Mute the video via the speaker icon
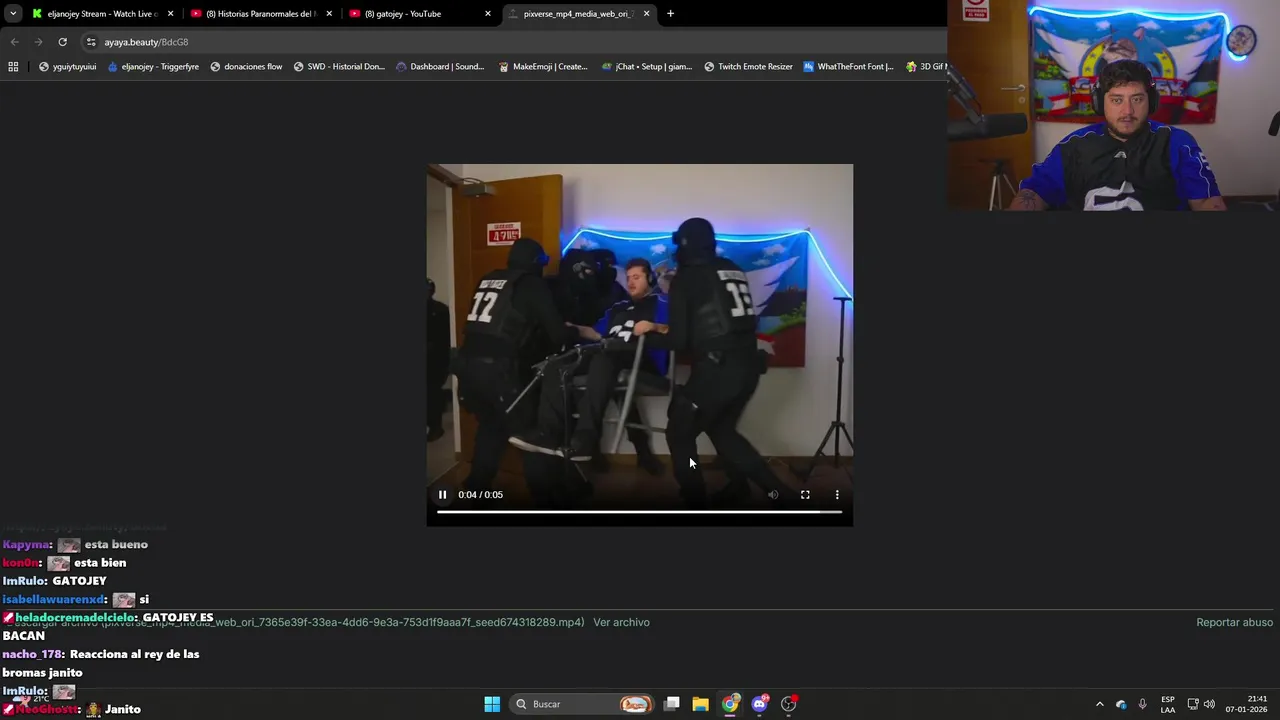Screen dimensions: 1280x720 click(x=773, y=495)
